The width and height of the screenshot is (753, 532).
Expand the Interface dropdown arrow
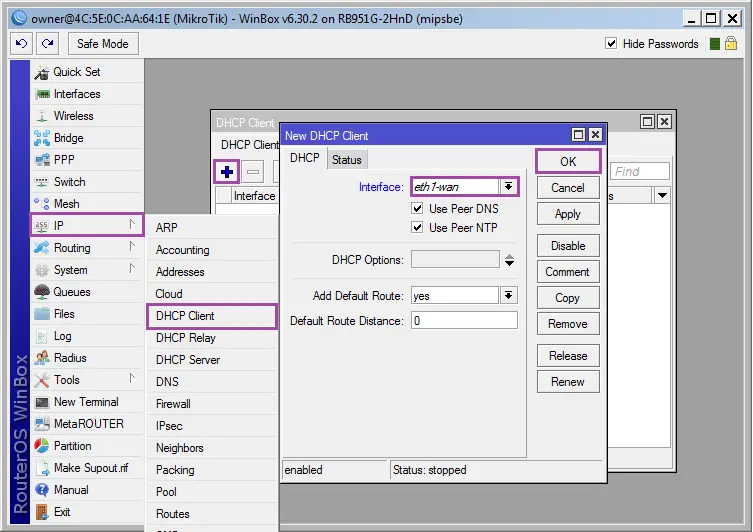pyautogui.click(x=508, y=187)
